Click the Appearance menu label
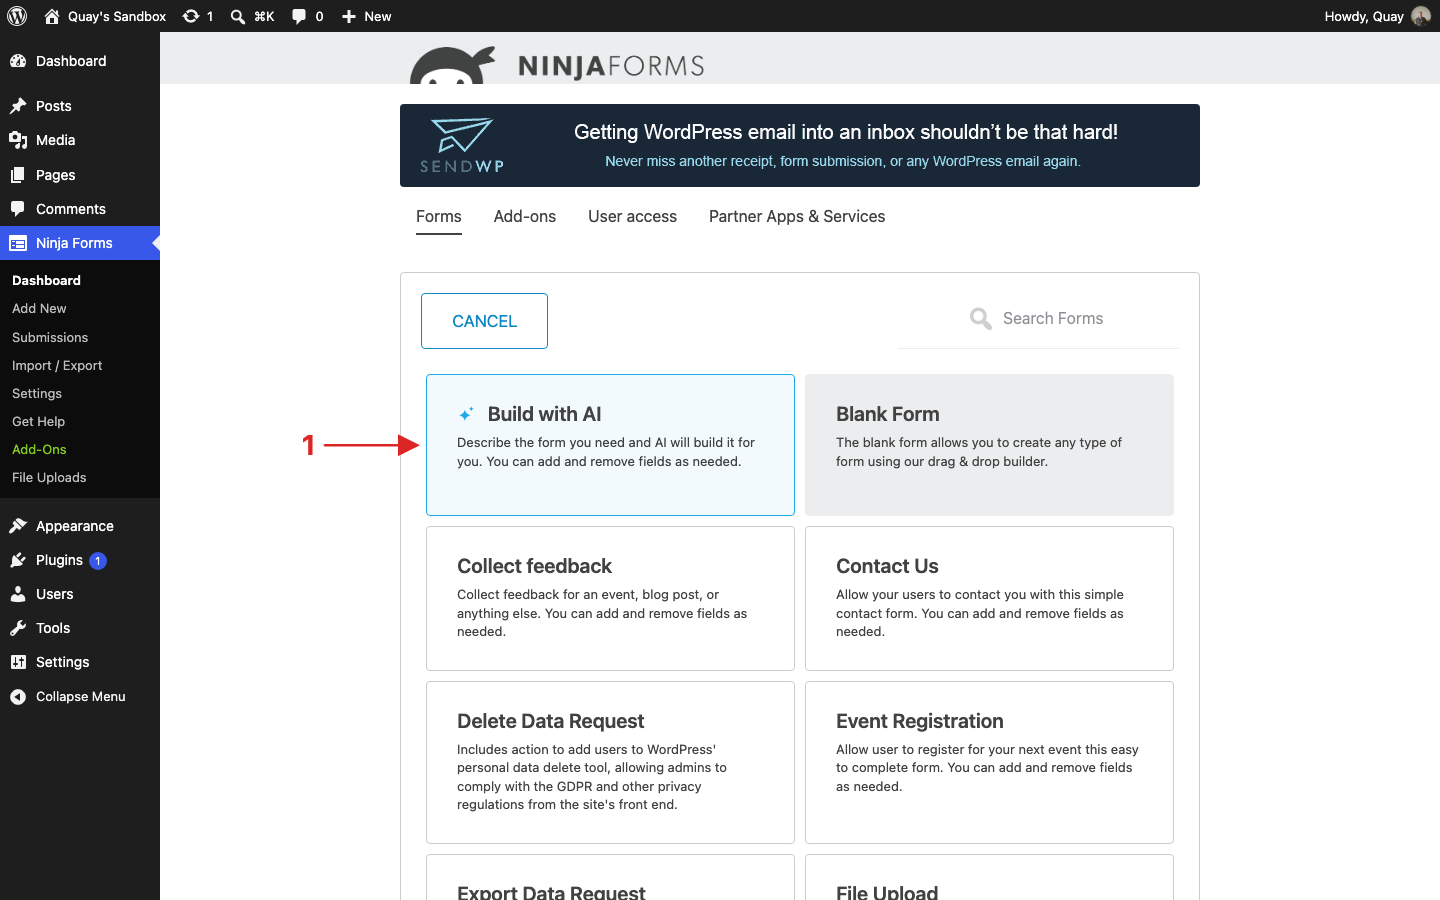This screenshot has height=900, width=1440. coord(75,526)
